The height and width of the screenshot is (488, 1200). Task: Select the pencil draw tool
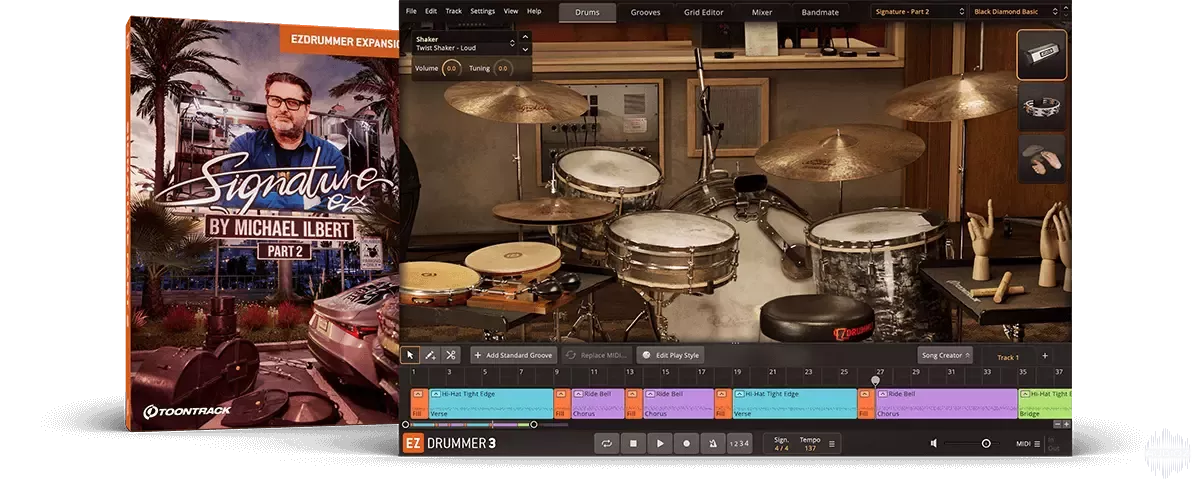coord(430,355)
